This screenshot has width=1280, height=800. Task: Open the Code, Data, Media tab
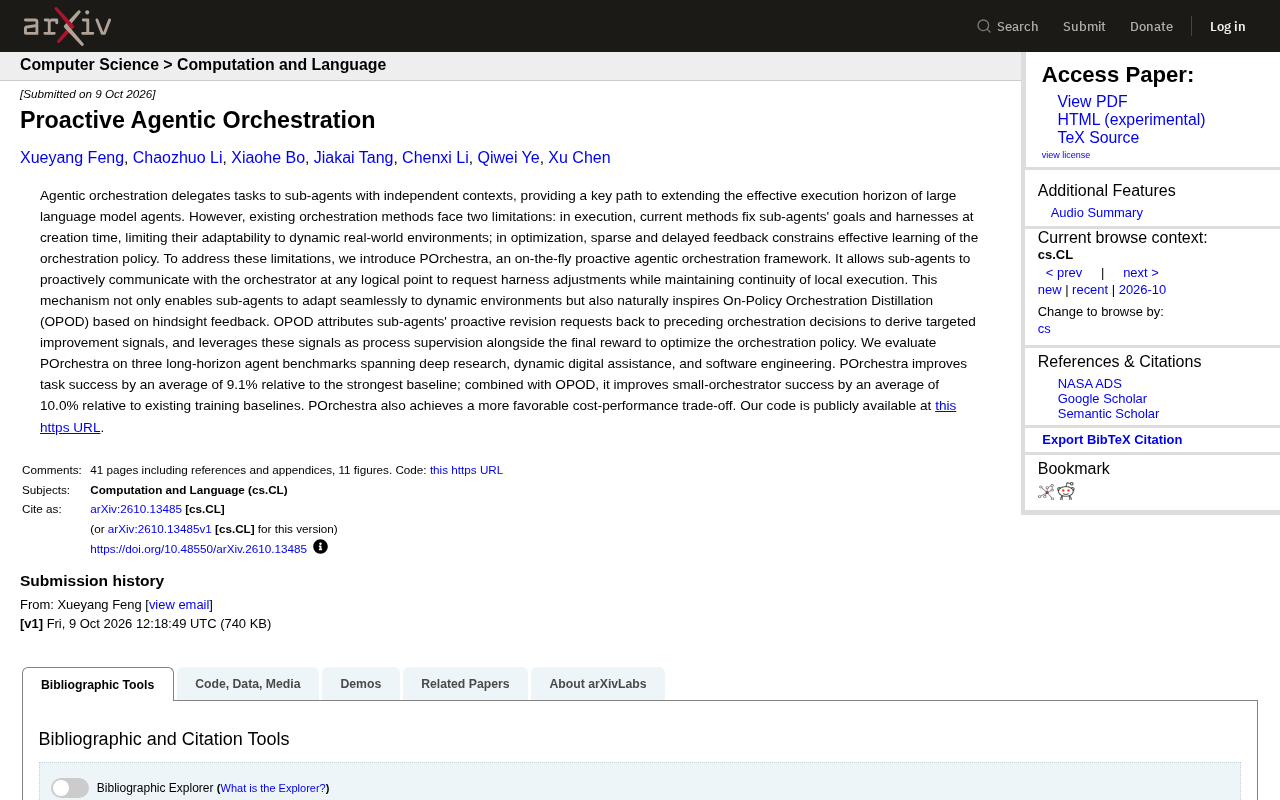click(x=248, y=684)
